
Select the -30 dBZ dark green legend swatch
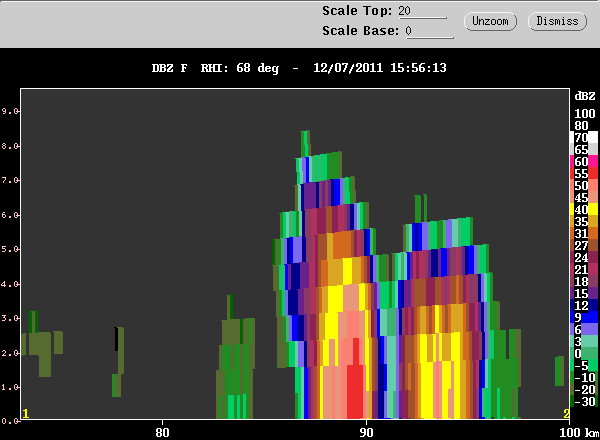pyautogui.click(x=584, y=401)
